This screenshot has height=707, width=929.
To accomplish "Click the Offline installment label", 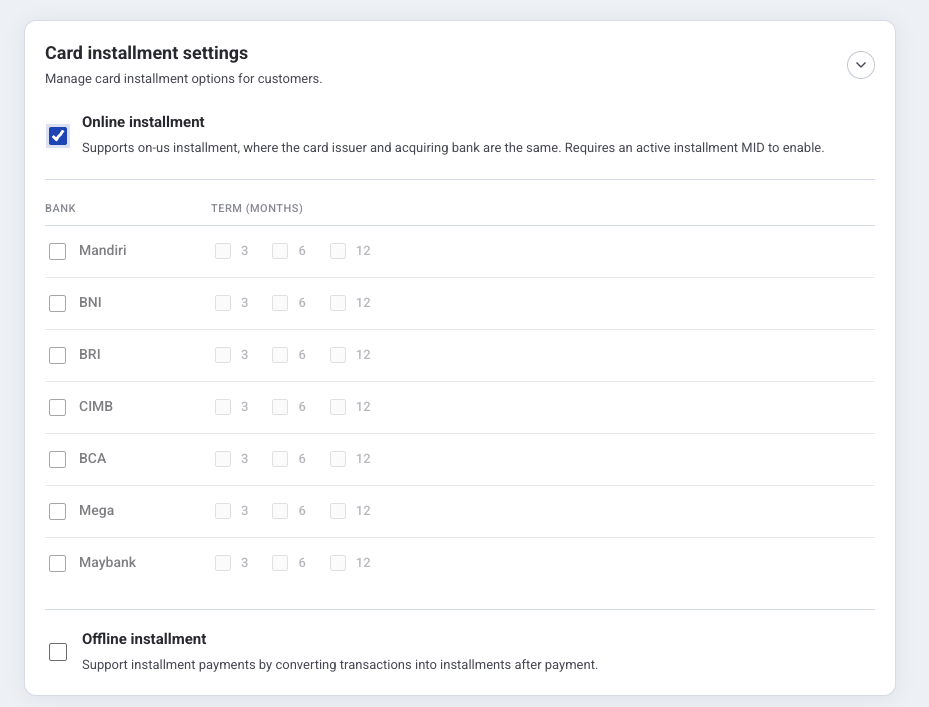I will (144, 639).
